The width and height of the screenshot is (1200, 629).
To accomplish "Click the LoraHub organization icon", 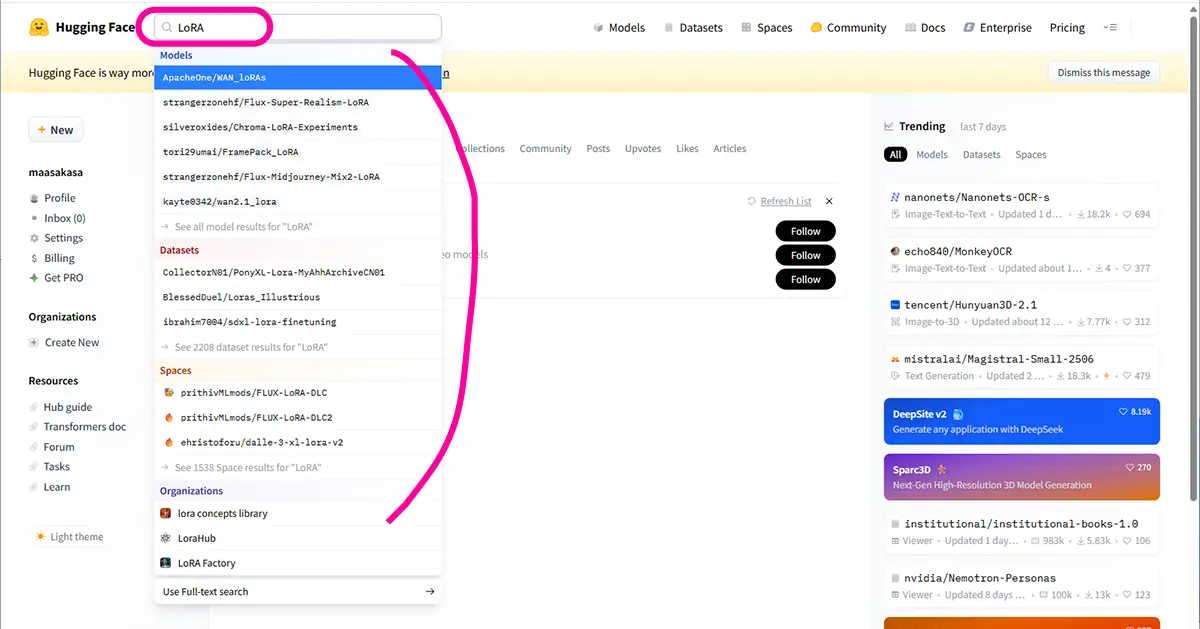I will pyautogui.click(x=167, y=538).
